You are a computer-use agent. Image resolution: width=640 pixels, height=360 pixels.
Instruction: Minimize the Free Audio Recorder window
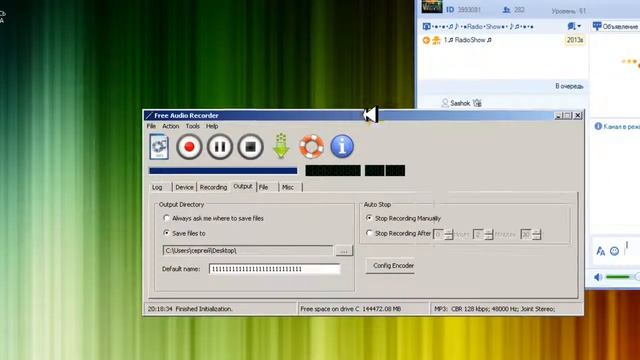tap(558, 116)
